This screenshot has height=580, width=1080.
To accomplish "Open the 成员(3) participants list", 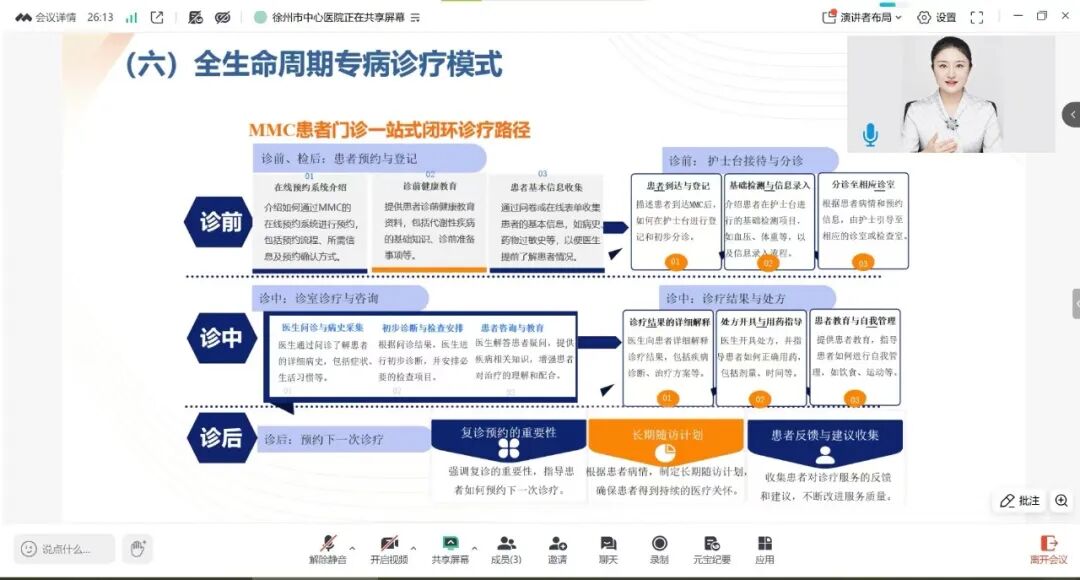I will coord(506,550).
